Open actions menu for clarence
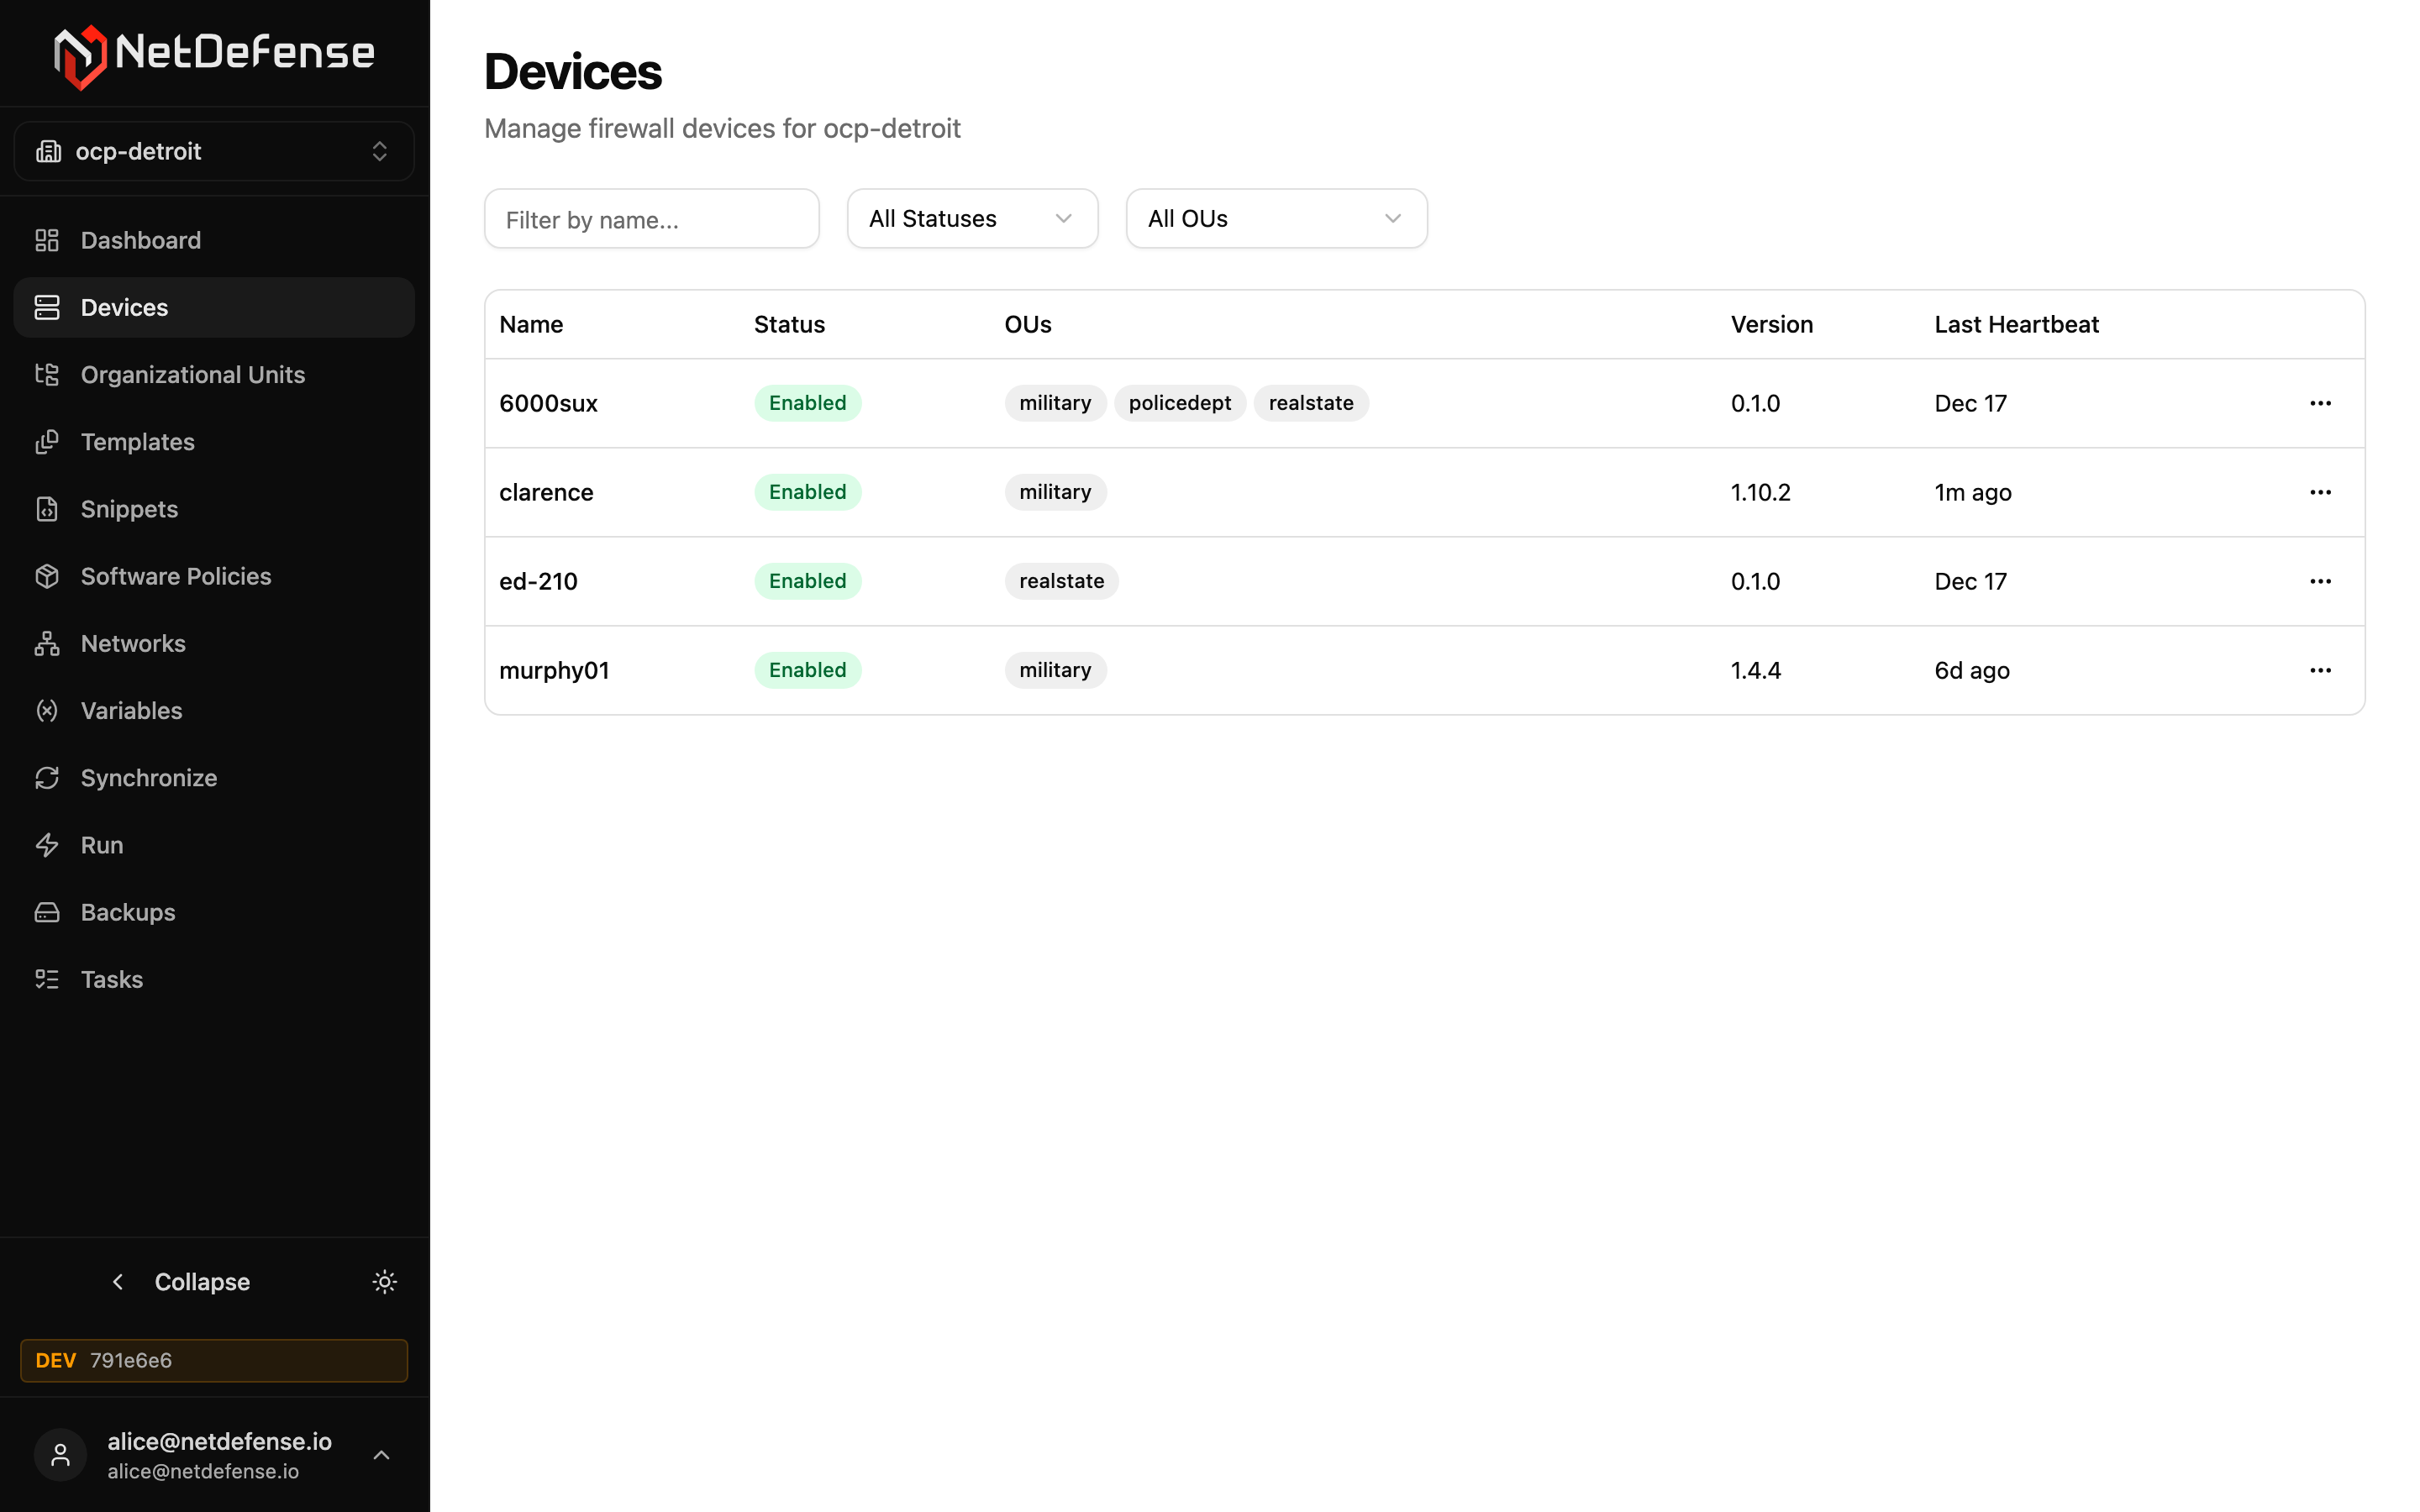The height and width of the screenshot is (1512, 2420). pyautogui.click(x=2320, y=492)
